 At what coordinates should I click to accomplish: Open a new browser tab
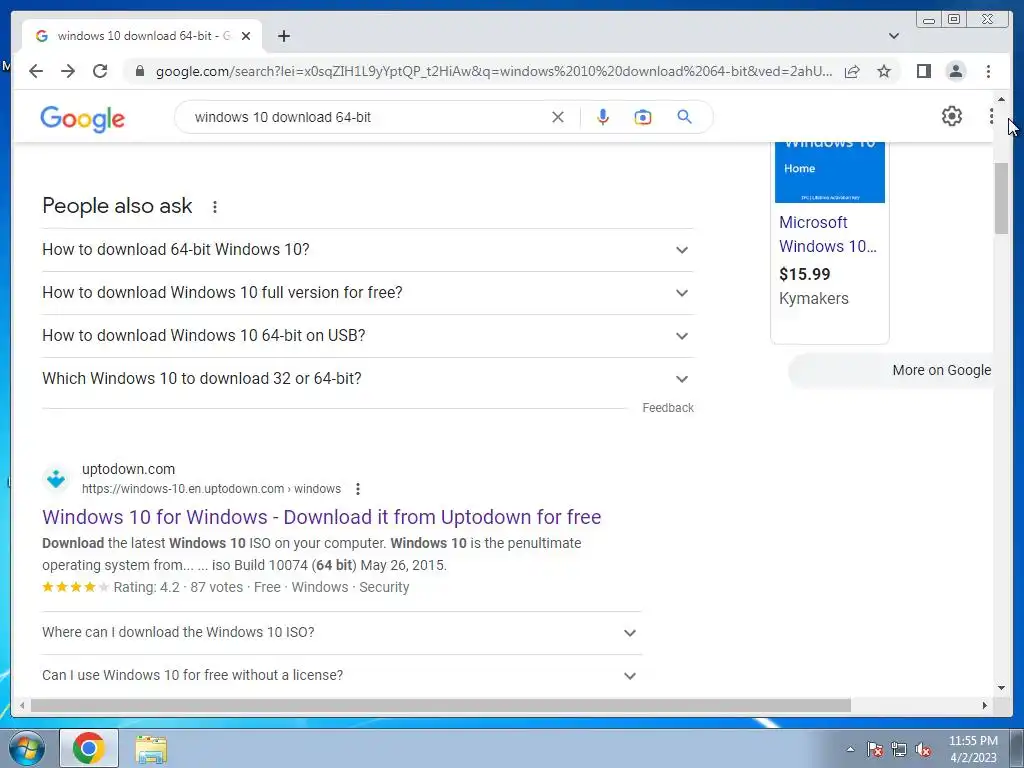click(283, 36)
